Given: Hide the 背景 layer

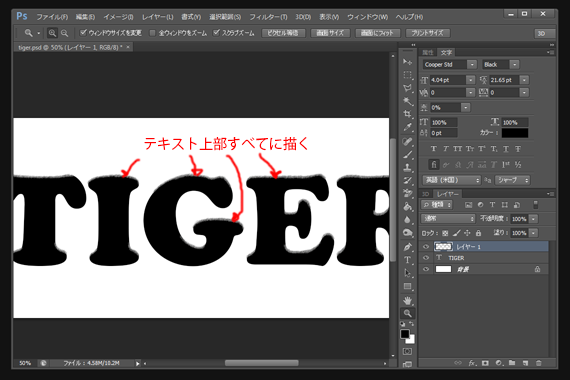Looking at the screenshot, I should tap(426, 269).
